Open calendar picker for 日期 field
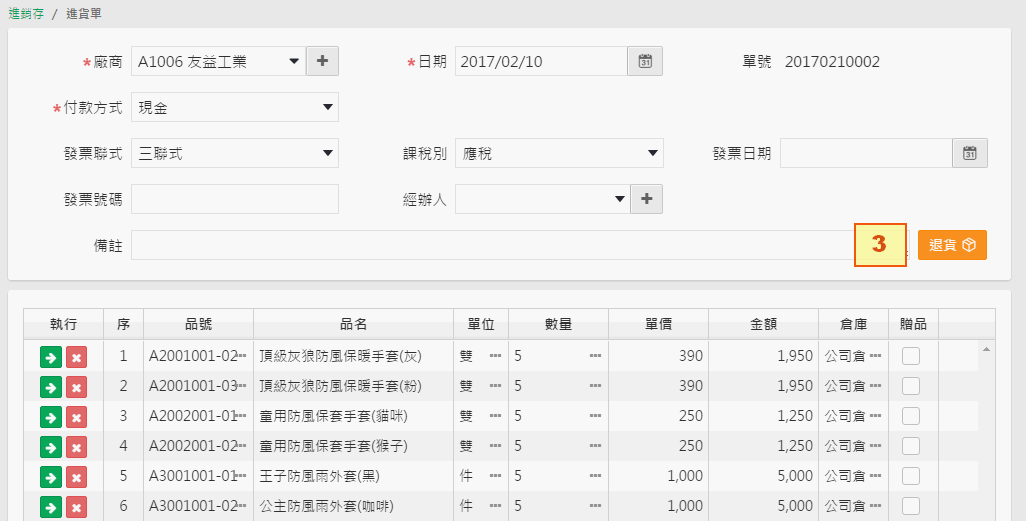This screenshot has height=521, width=1026. (645, 62)
